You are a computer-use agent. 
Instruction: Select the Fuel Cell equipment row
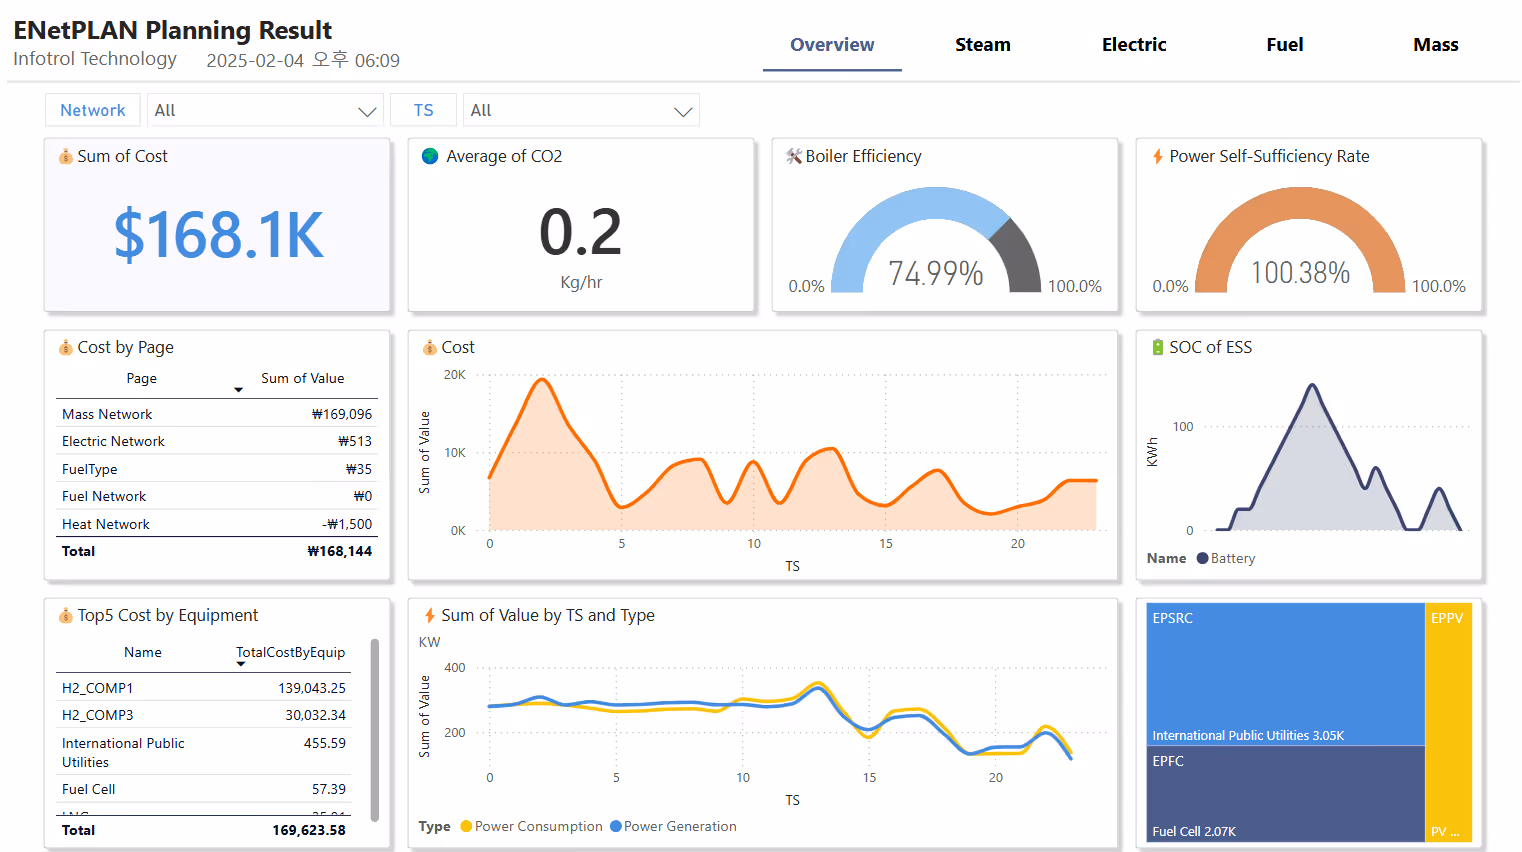pyautogui.click(x=204, y=789)
